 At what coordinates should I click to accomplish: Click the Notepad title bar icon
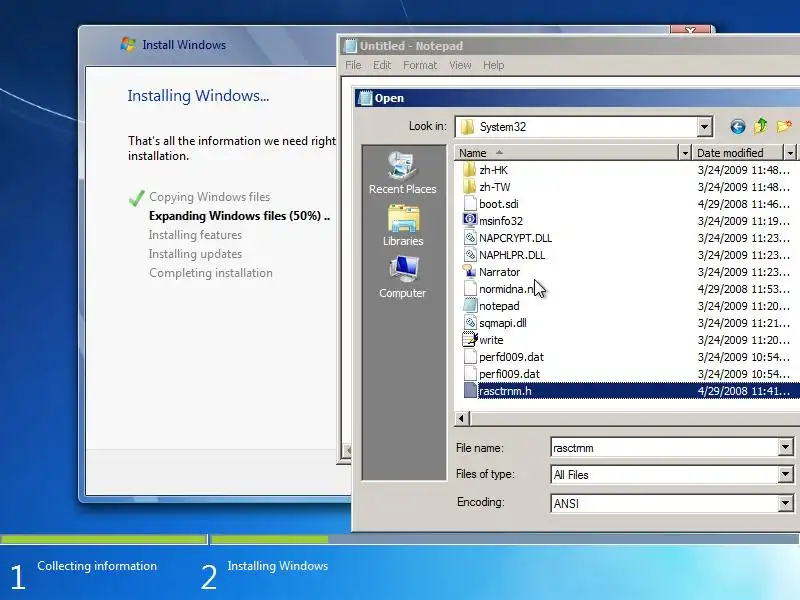[x=351, y=46]
